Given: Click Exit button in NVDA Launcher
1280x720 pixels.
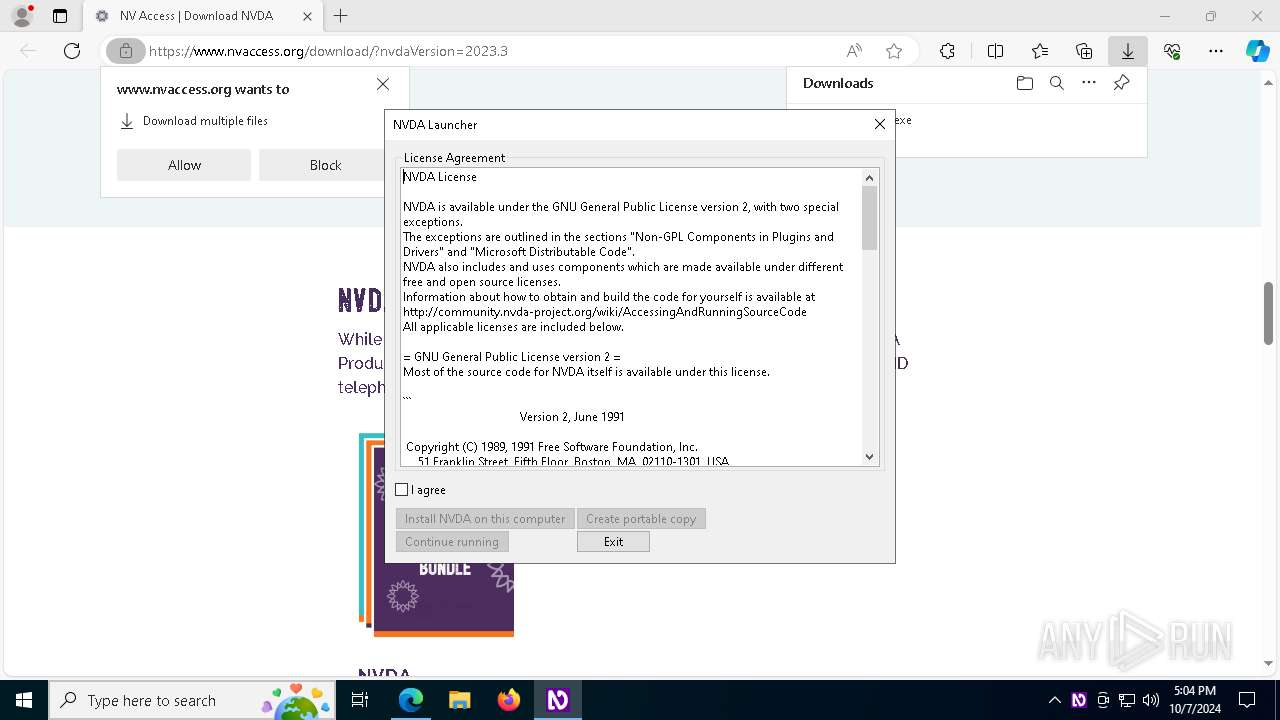Looking at the screenshot, I should point(613,542).
